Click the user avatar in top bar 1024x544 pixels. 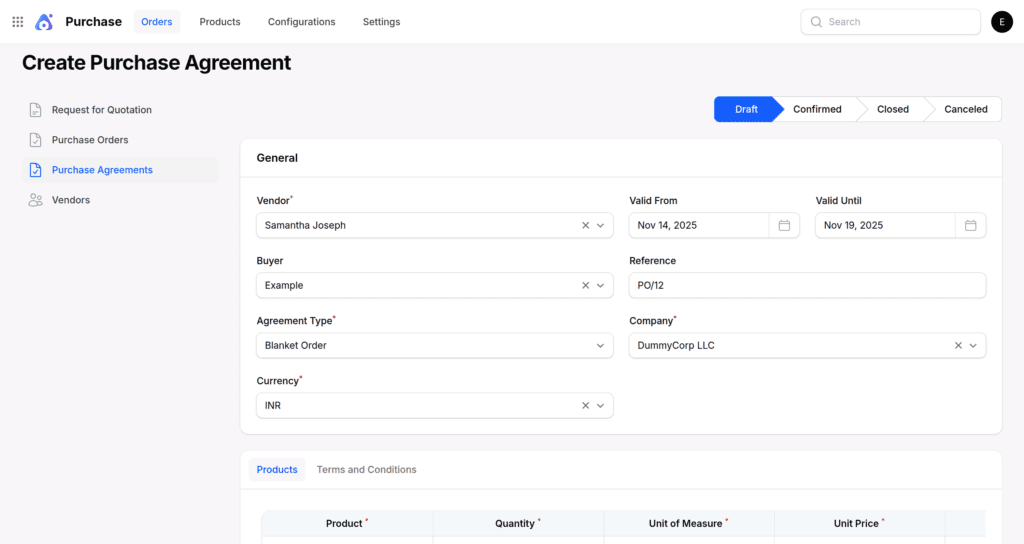(x=1001, y=22)
